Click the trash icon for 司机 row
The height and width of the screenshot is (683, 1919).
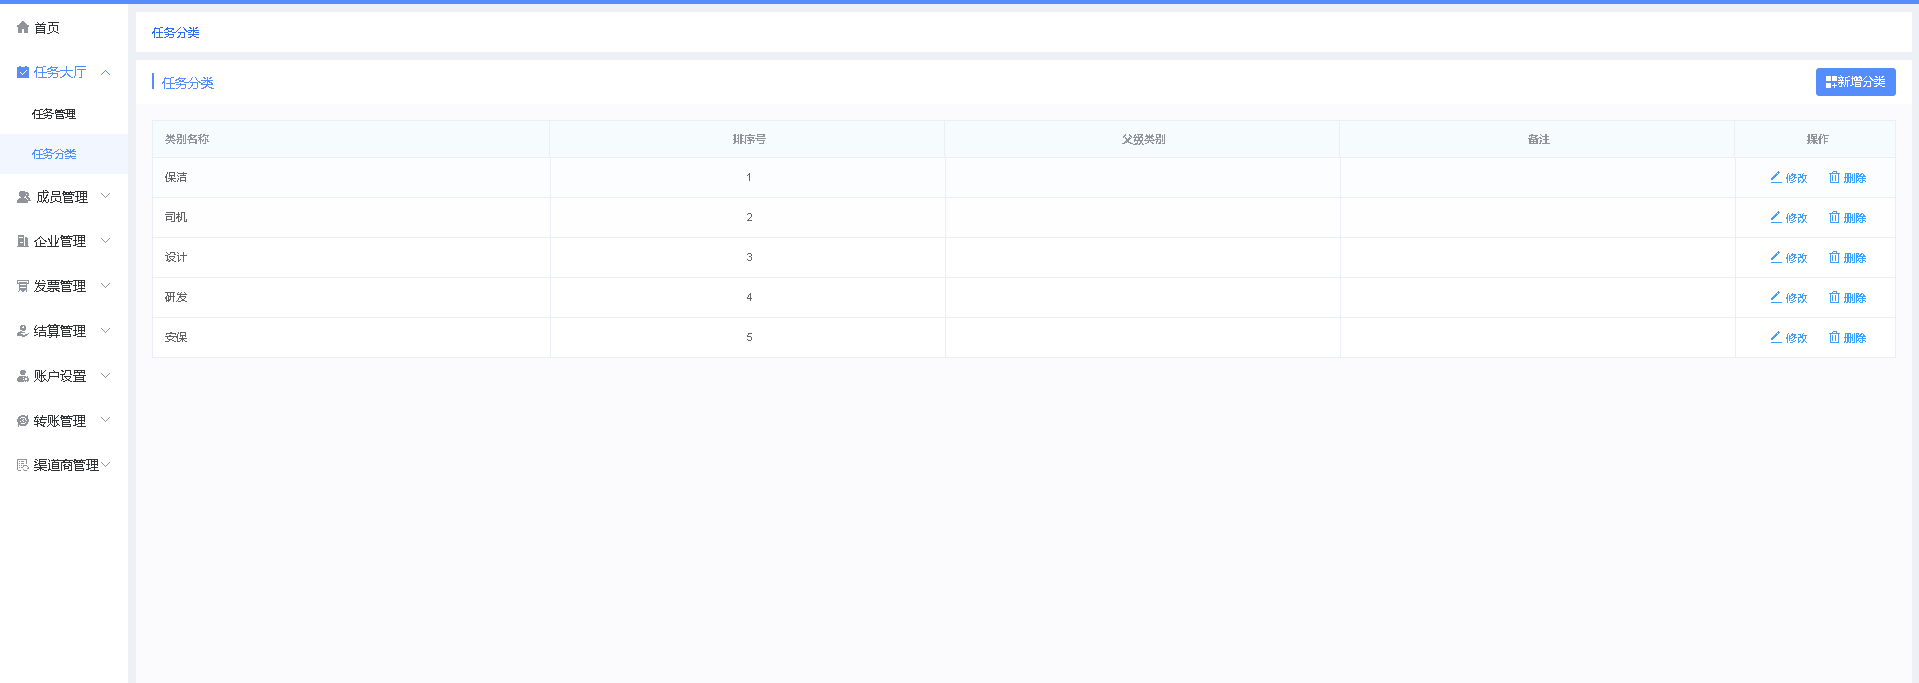(1834, 217)
